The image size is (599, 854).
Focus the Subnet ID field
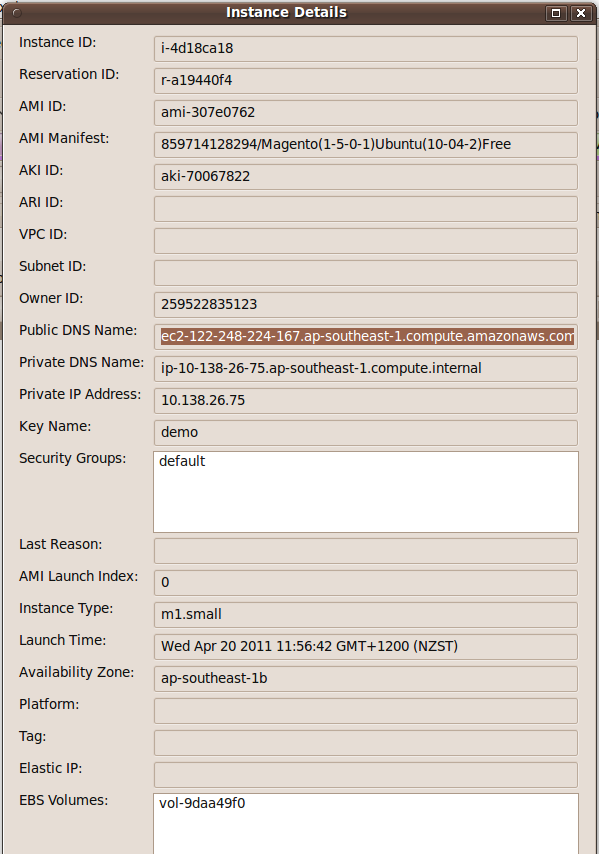[365, 273]
